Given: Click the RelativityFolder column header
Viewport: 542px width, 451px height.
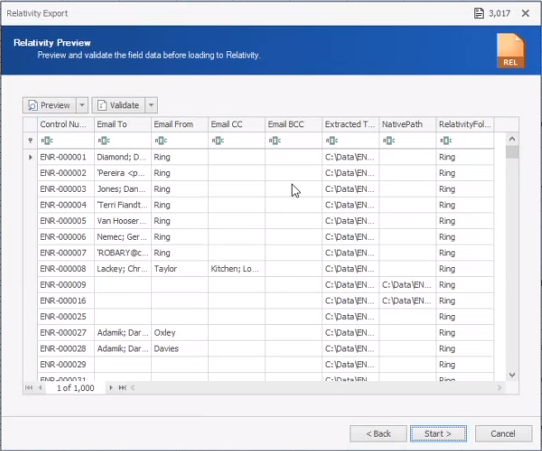Looking at the screenshot, I should 465,124.
